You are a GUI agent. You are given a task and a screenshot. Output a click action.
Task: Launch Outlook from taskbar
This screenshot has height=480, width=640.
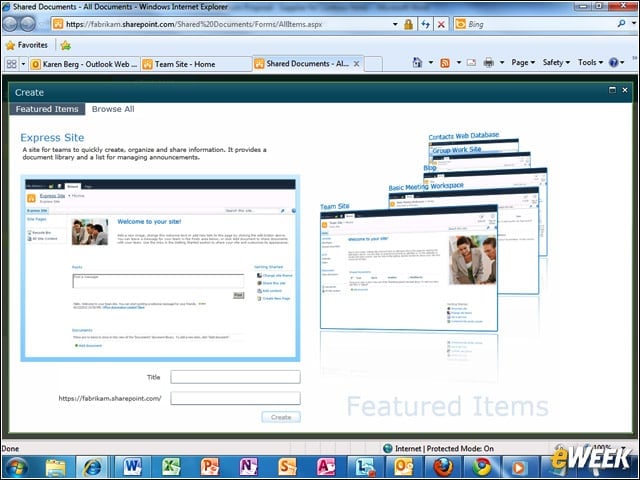pyautogui.click(x=404, y=467)
